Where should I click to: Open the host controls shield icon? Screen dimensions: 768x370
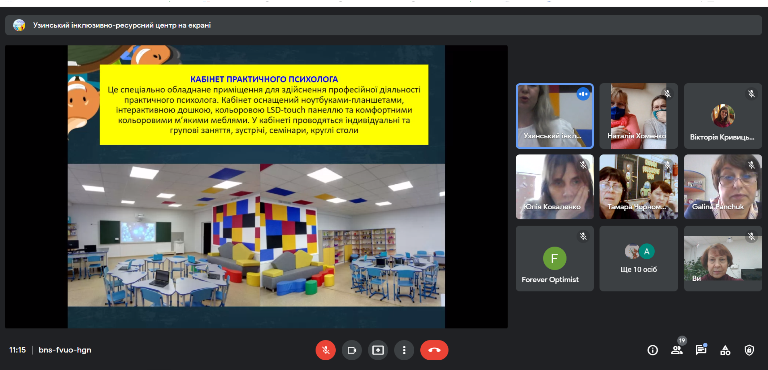749,350
